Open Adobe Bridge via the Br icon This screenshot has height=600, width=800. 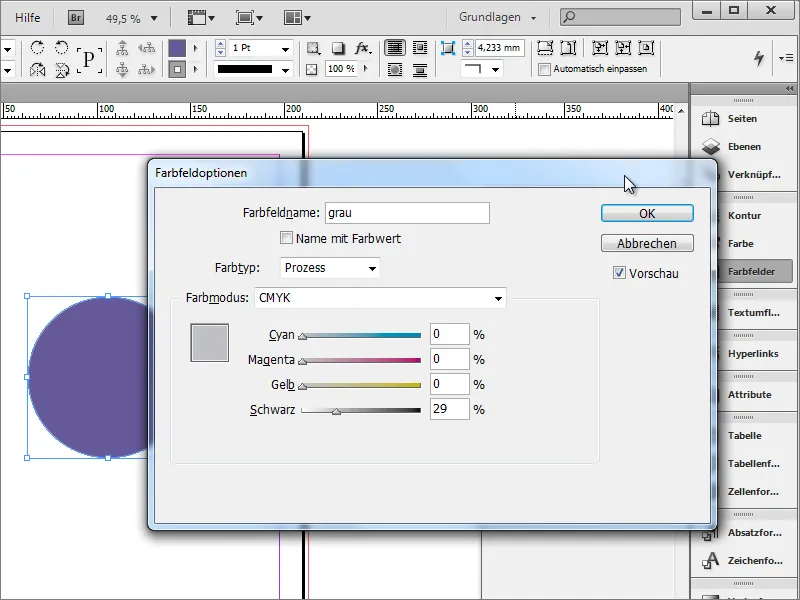[76, 18]
